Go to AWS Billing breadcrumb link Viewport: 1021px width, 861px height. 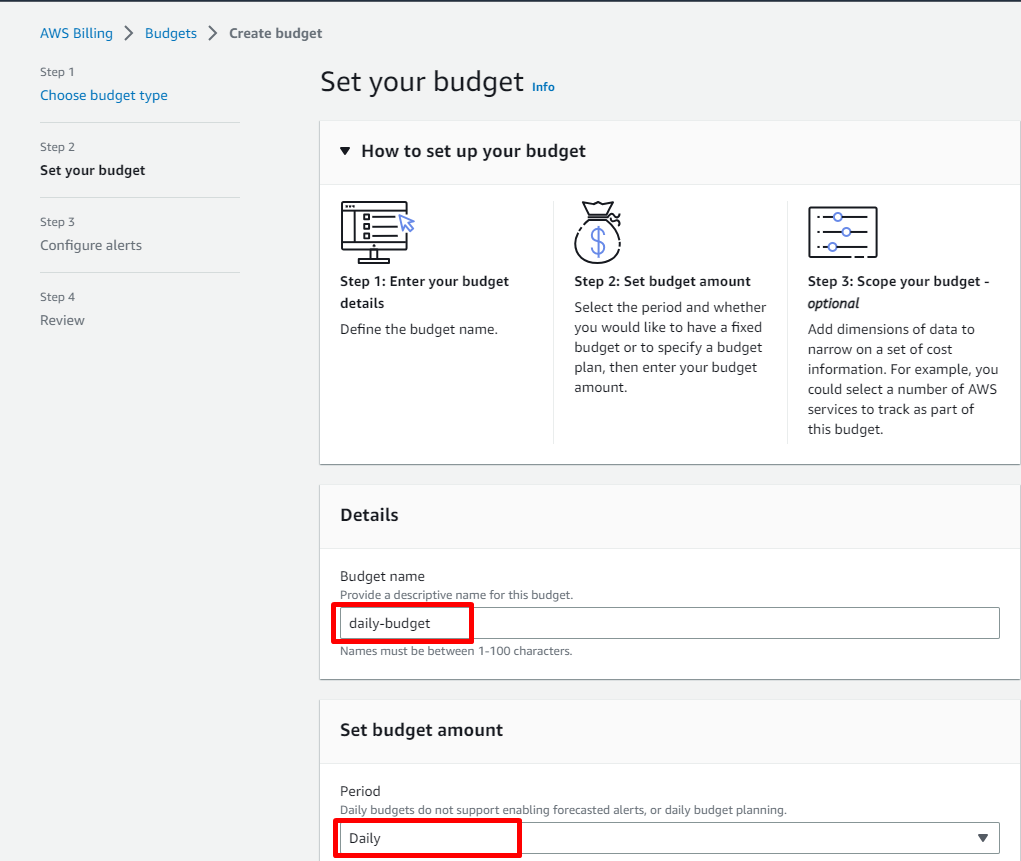(x=76, y=33)
